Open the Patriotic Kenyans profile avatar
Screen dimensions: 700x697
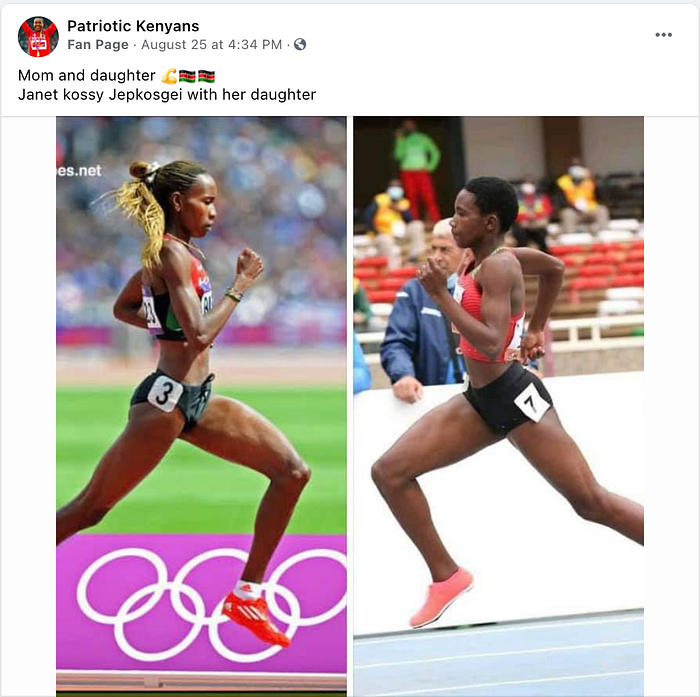point(38,37)
